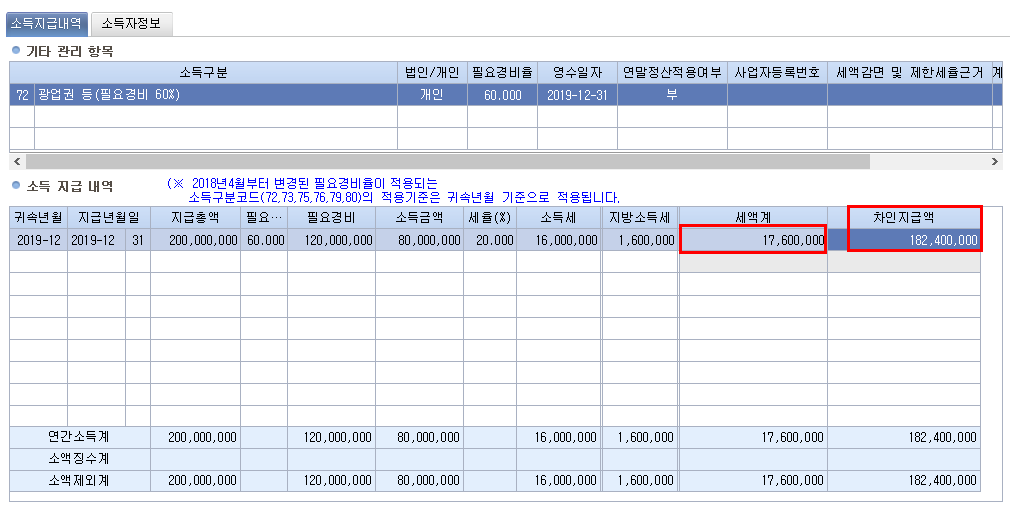
Task: Click the 필요경비율 cell showing 60.000
Action: tap(502, 95)
